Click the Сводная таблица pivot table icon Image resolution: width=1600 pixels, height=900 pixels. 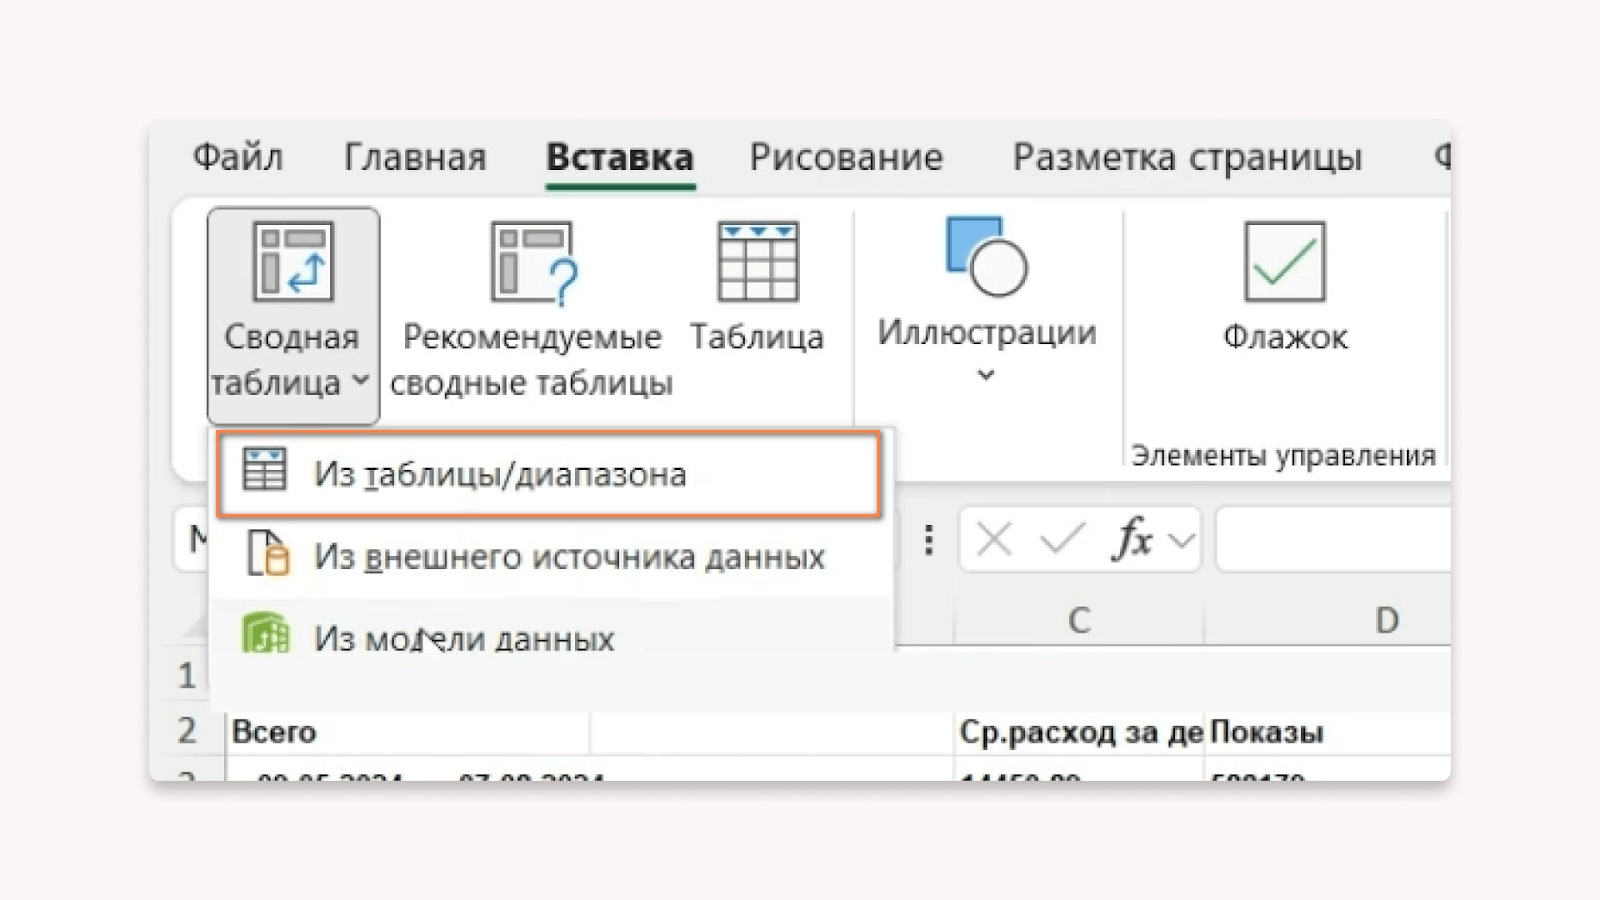point(292,262)
